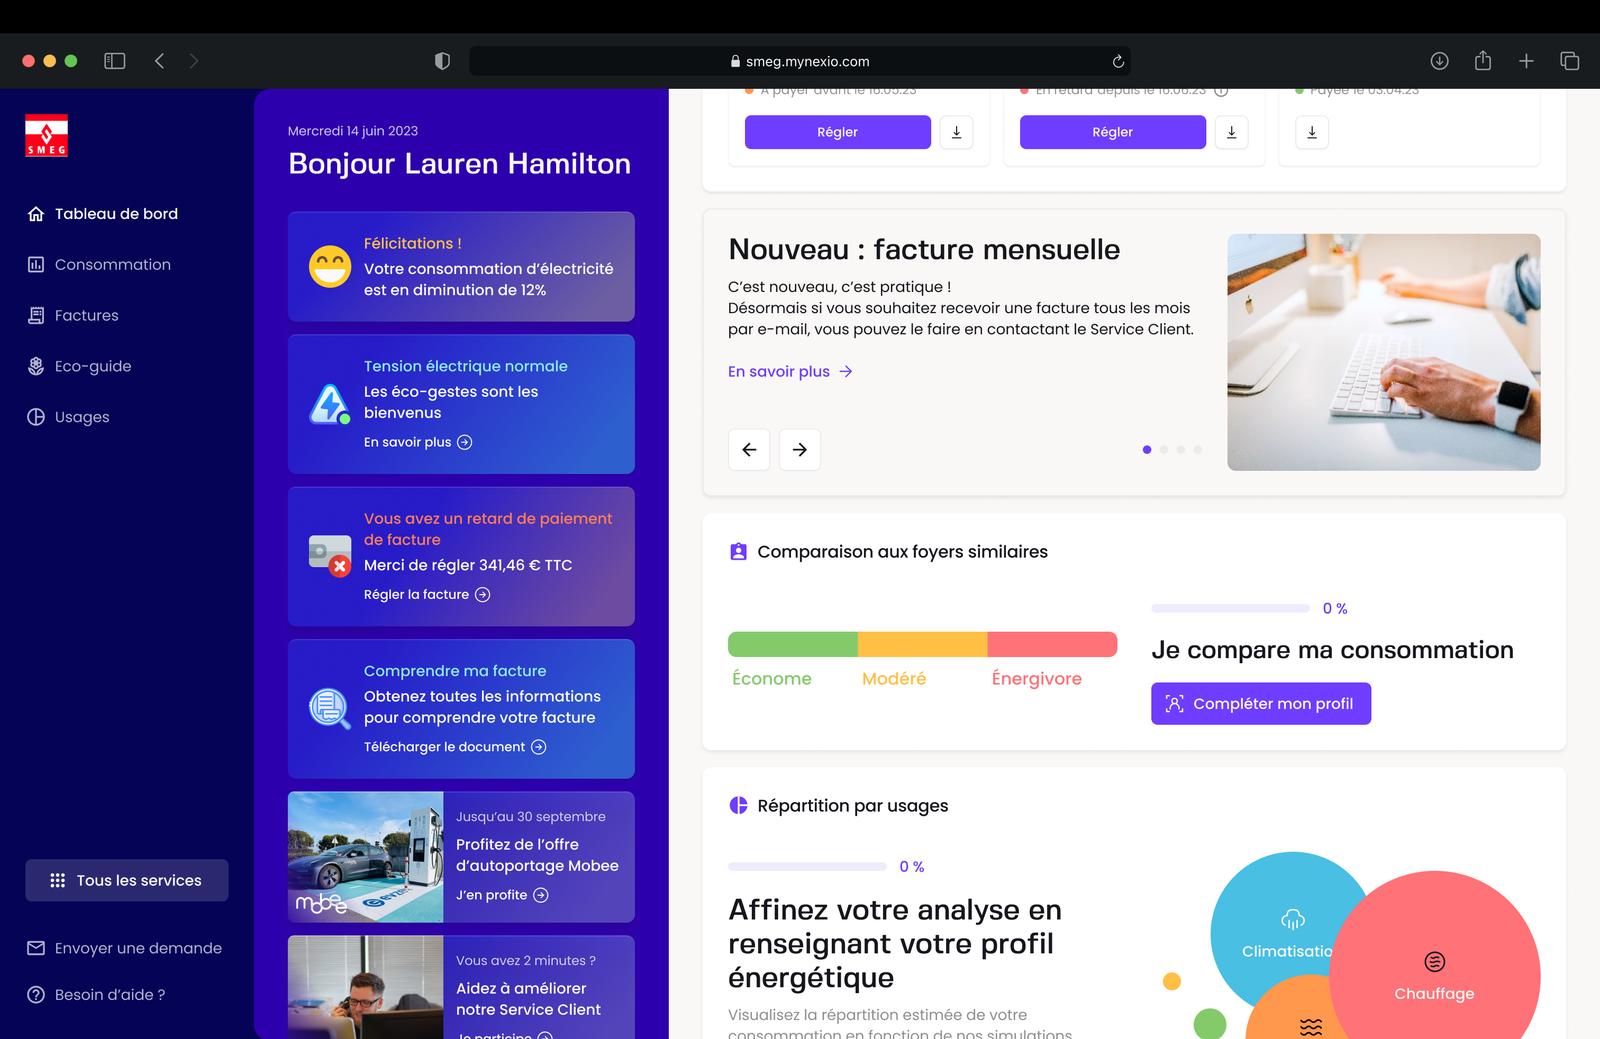Select the second carousel dot

tap(1164, 450)
